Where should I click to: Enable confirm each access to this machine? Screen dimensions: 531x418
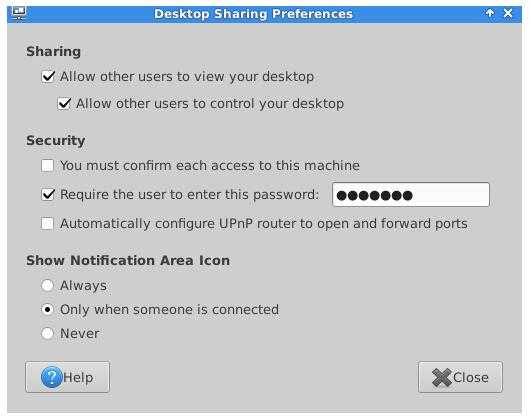47,166
